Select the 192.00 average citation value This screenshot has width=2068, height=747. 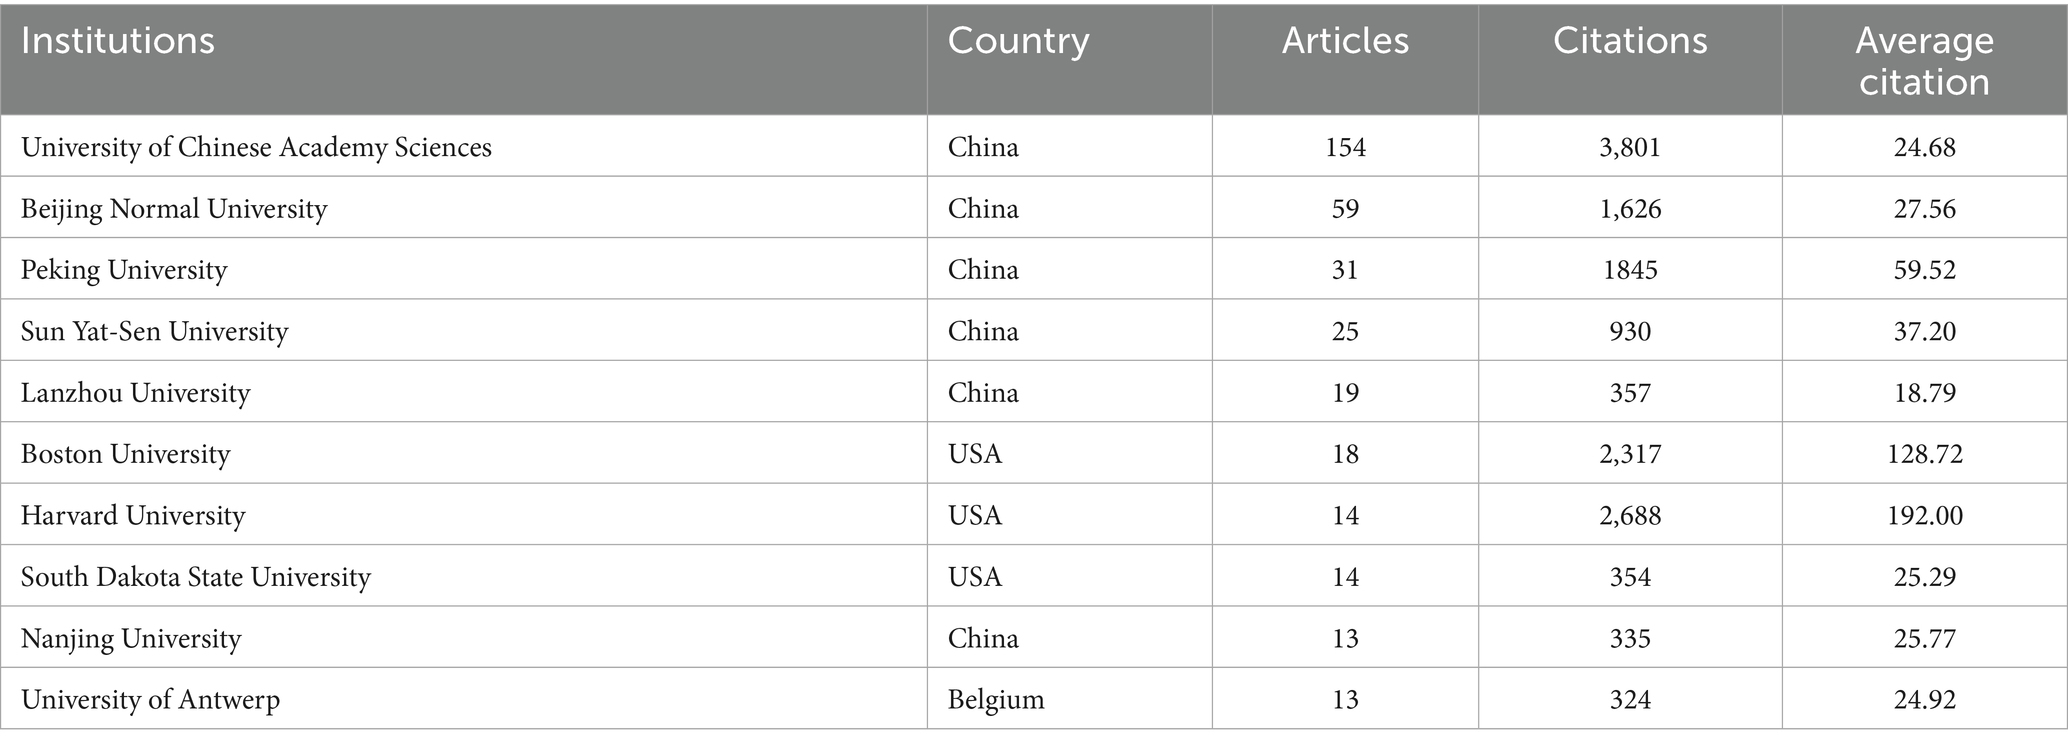[1924, 516]
